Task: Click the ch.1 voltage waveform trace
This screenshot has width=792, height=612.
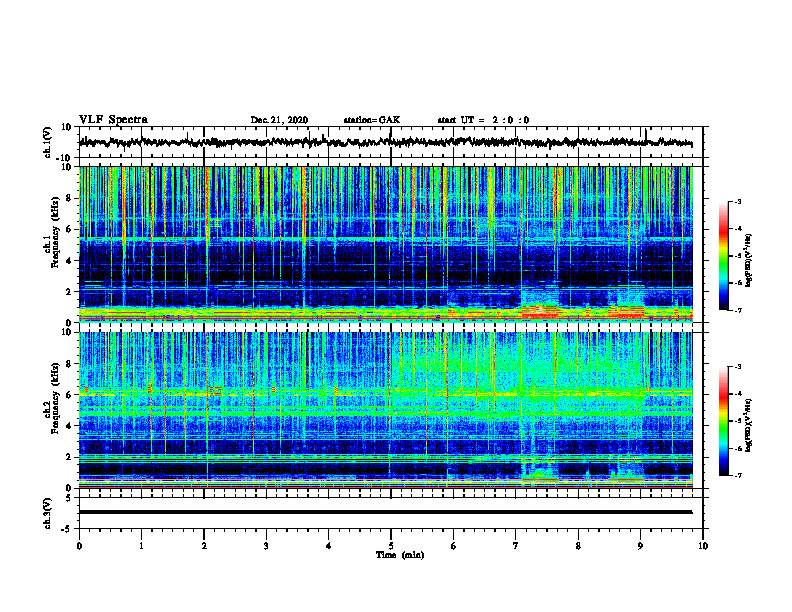Action: tap(385, 142)
